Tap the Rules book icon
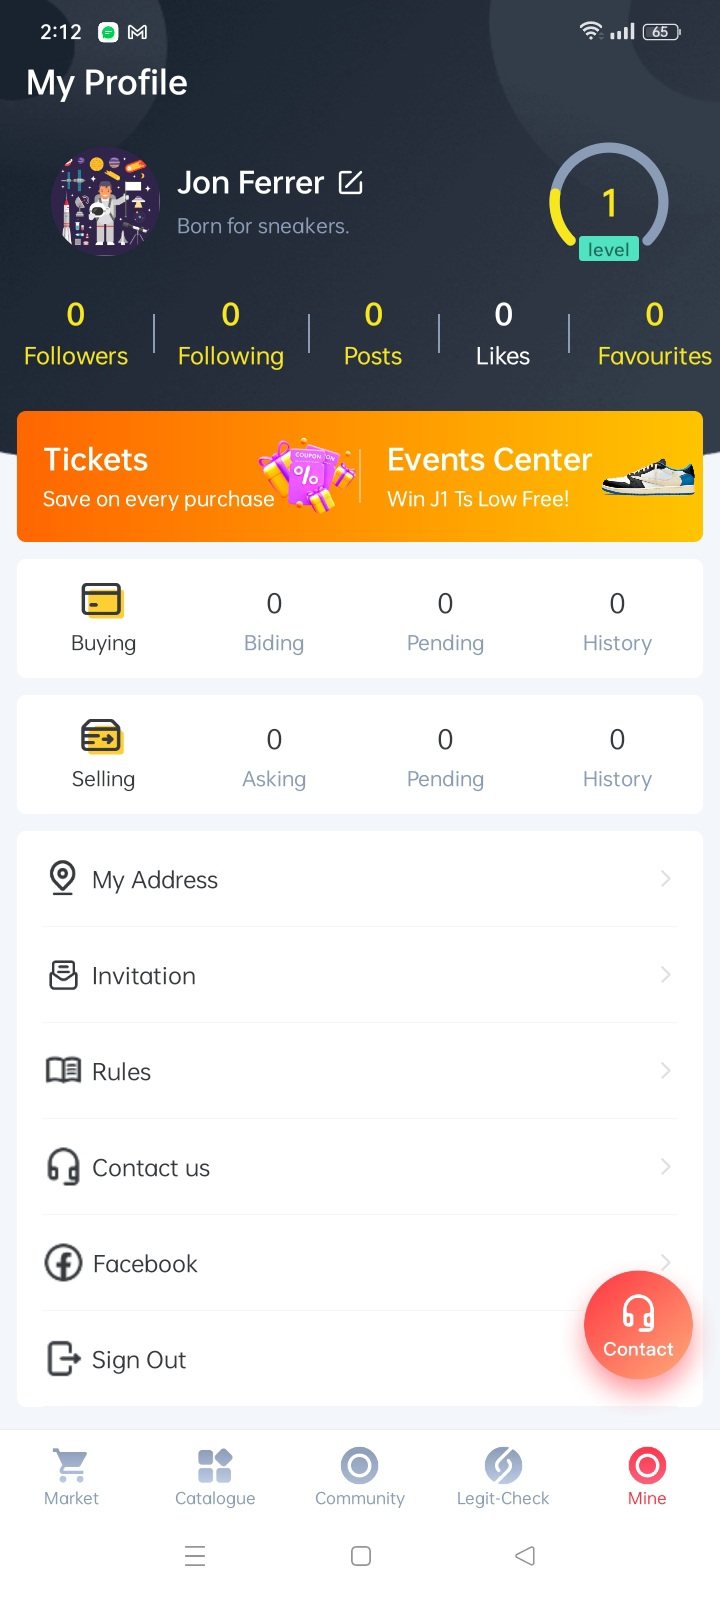The width and height of the screenshot is (720, 1600). 63,1071
